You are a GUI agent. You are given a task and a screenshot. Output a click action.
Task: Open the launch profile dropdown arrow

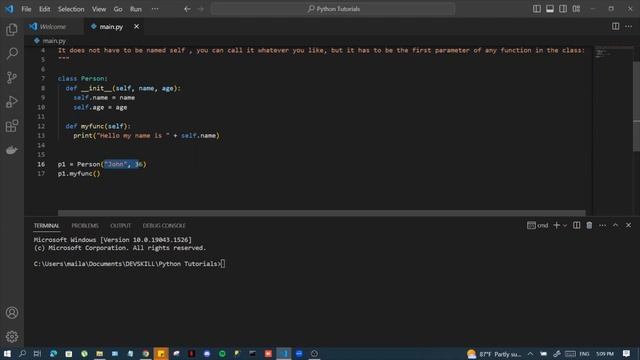coord(565,225)
